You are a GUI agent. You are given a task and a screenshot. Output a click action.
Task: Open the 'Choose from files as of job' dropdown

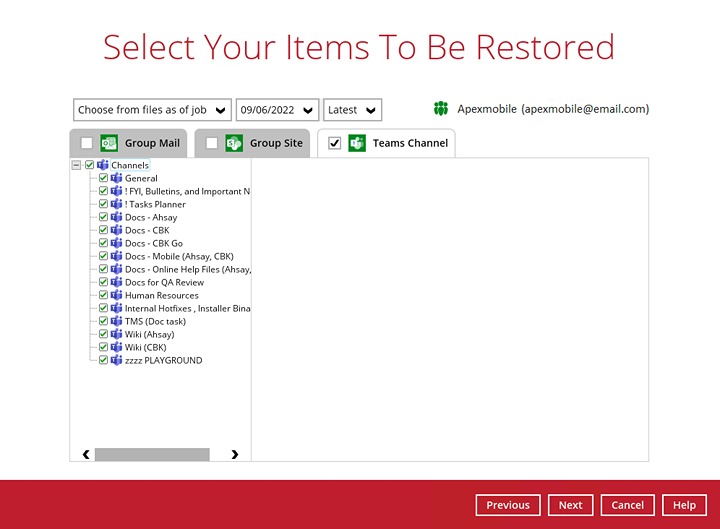152,110
